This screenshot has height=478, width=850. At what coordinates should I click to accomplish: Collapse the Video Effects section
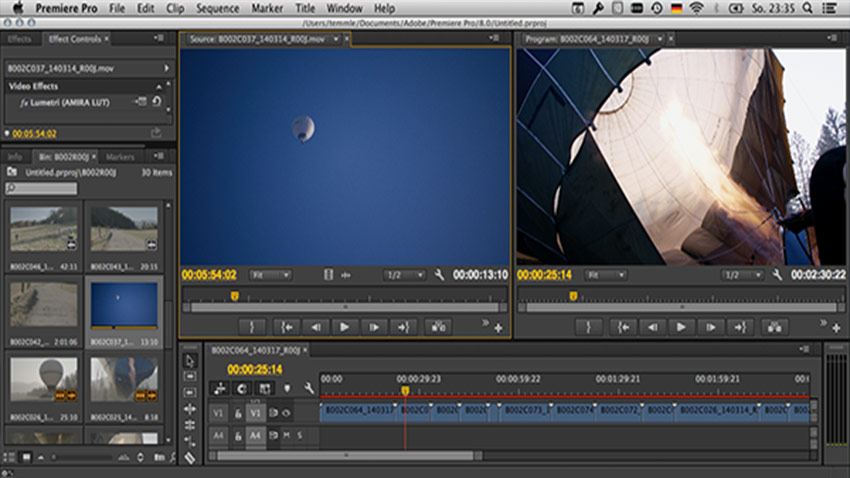coord(159,86)
